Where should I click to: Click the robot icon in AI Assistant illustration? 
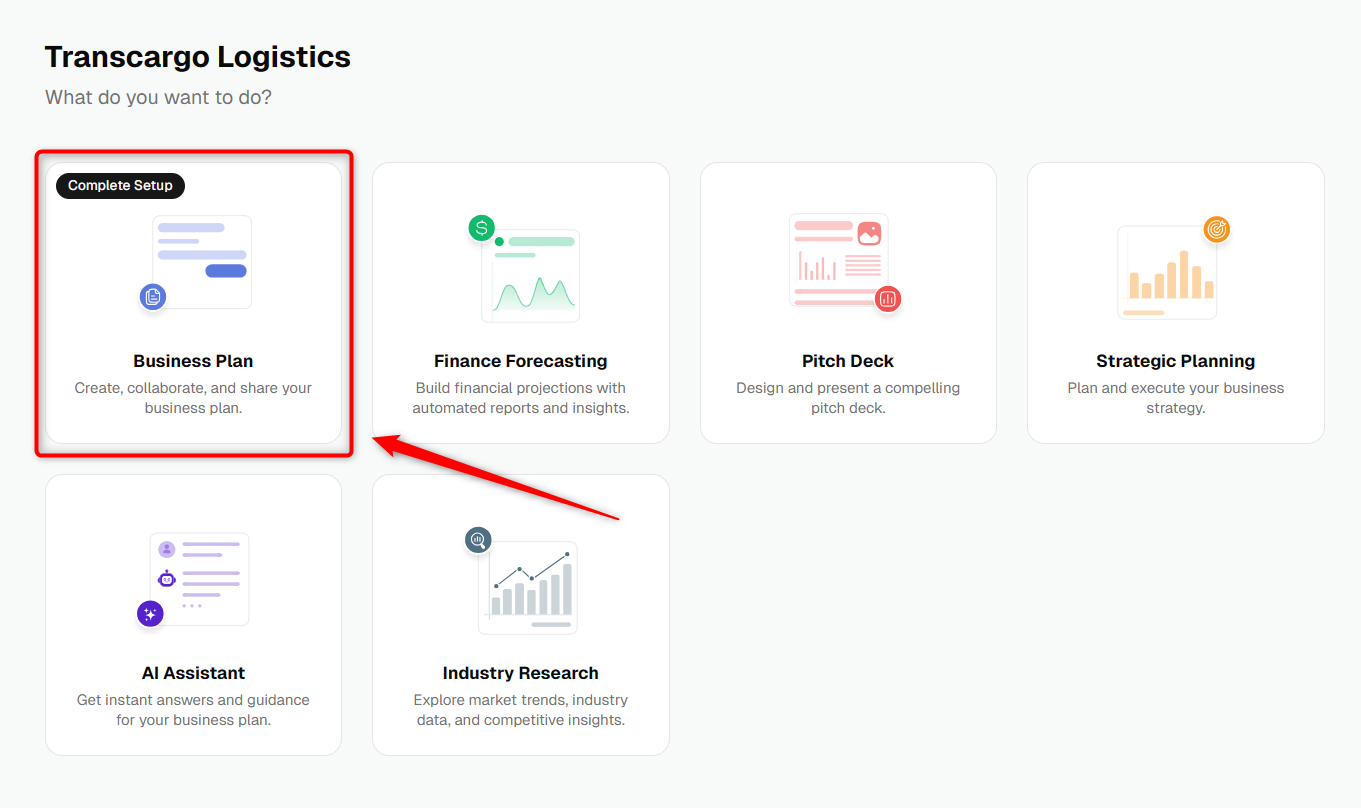pyautogui.click(x=167, y=578)
